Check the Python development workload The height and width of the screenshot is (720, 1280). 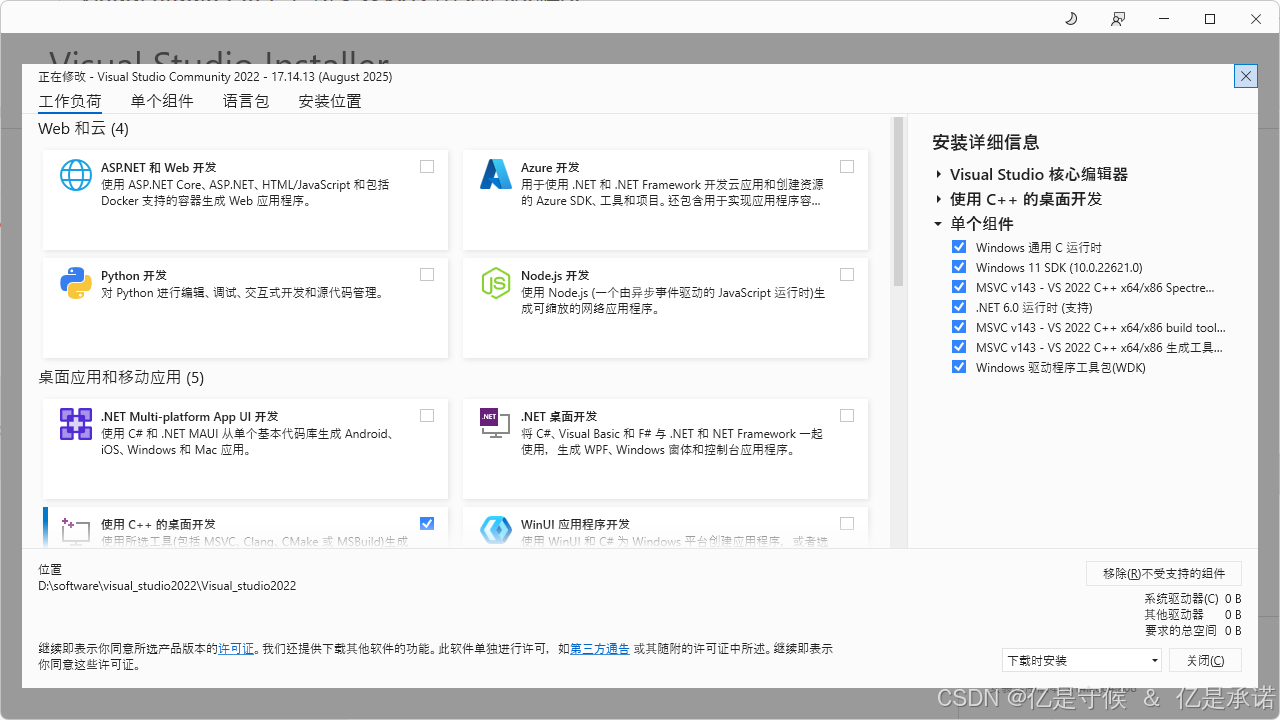(427, 274)
